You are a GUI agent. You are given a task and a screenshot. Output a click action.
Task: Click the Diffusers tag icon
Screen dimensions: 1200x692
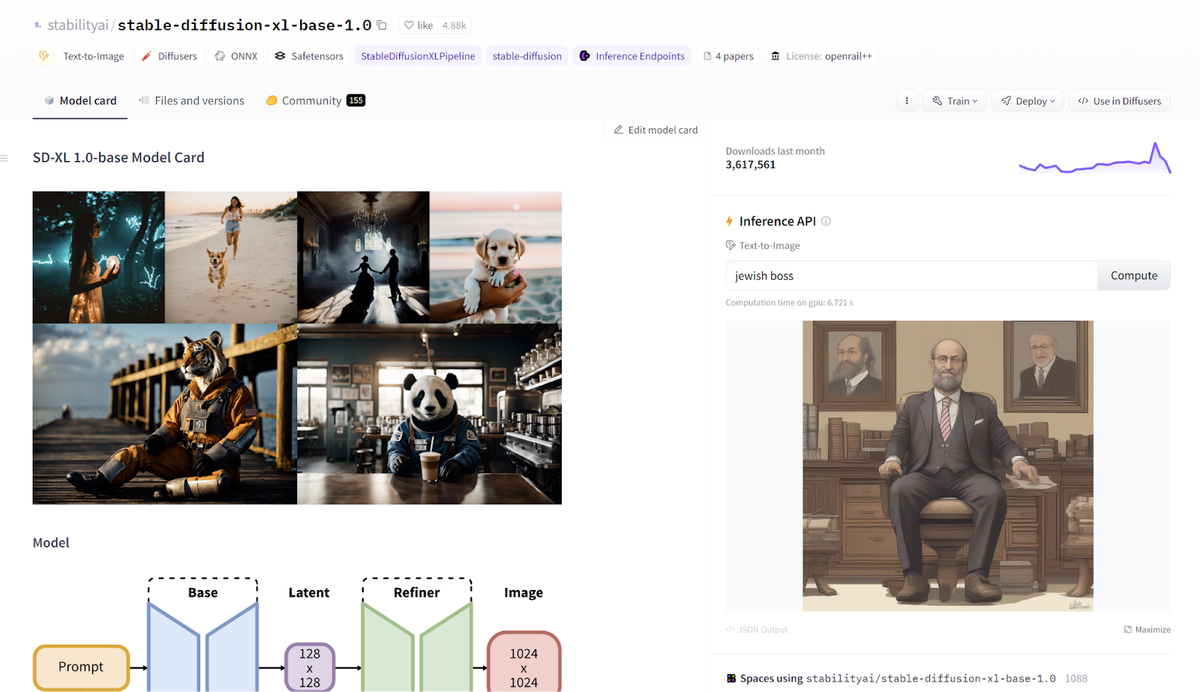click(x=147, y=56)
